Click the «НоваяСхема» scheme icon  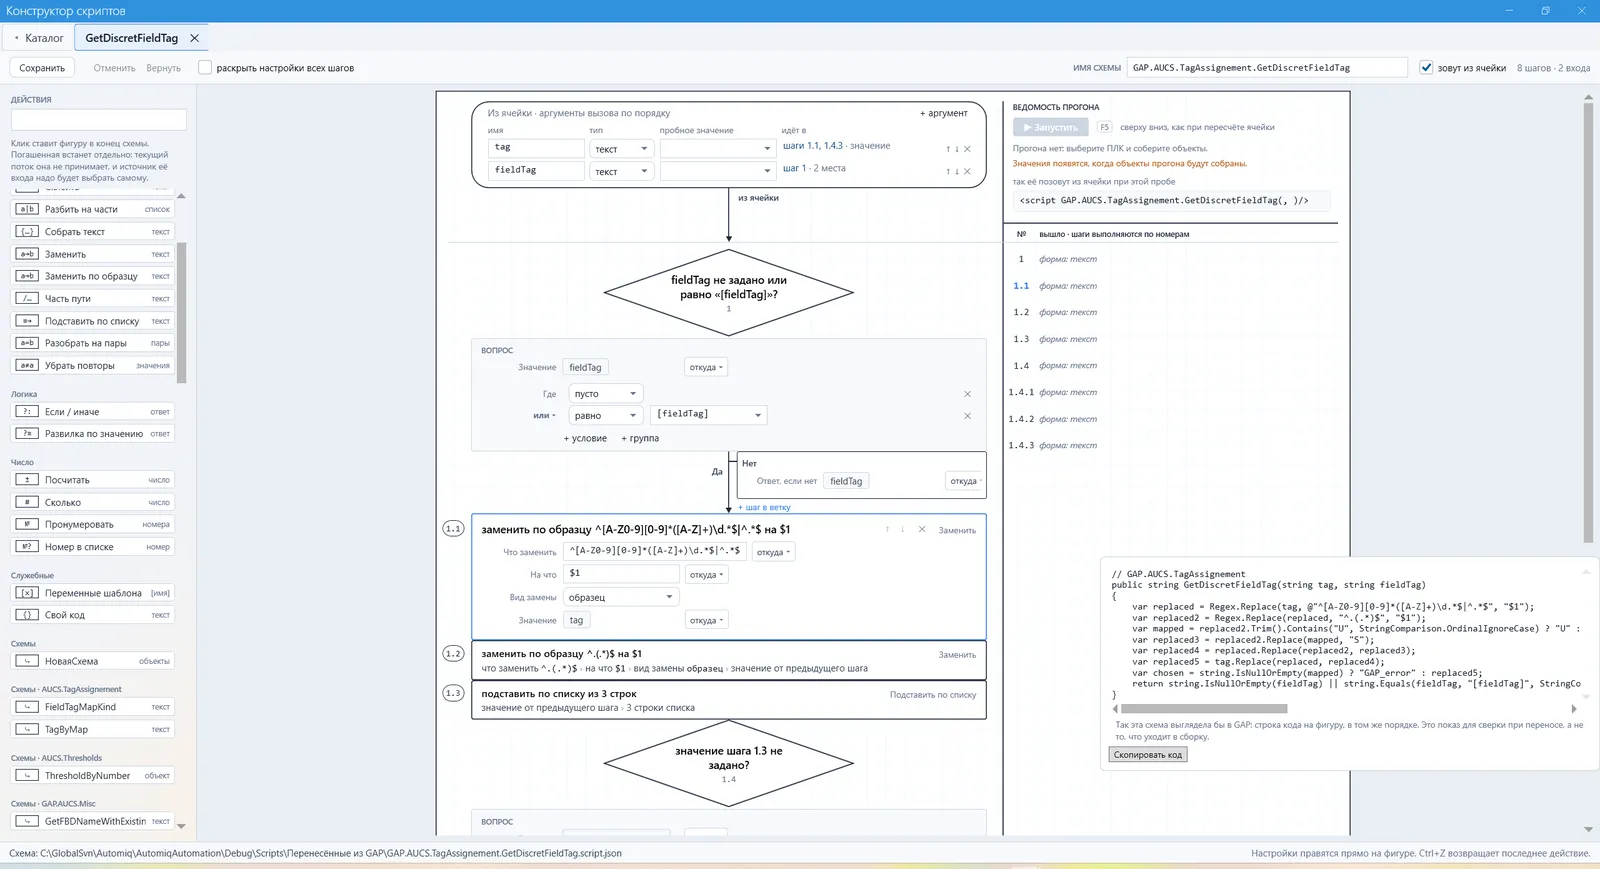[x=28, y=661]
